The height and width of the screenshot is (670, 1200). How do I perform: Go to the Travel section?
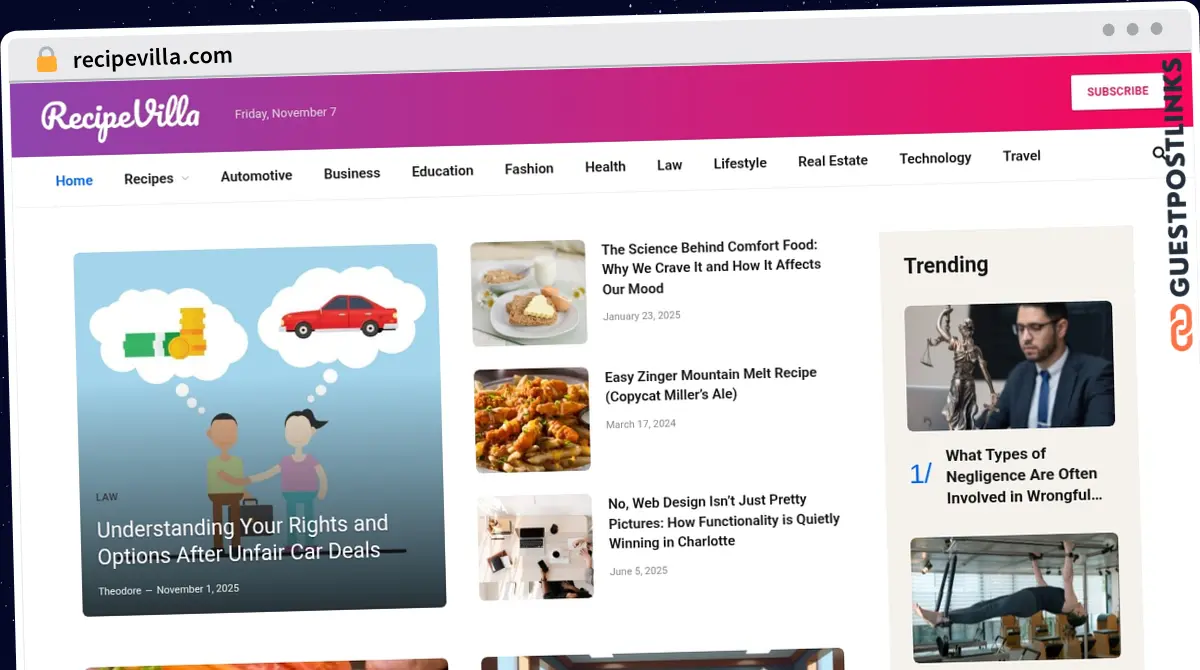click(1021, 156)
